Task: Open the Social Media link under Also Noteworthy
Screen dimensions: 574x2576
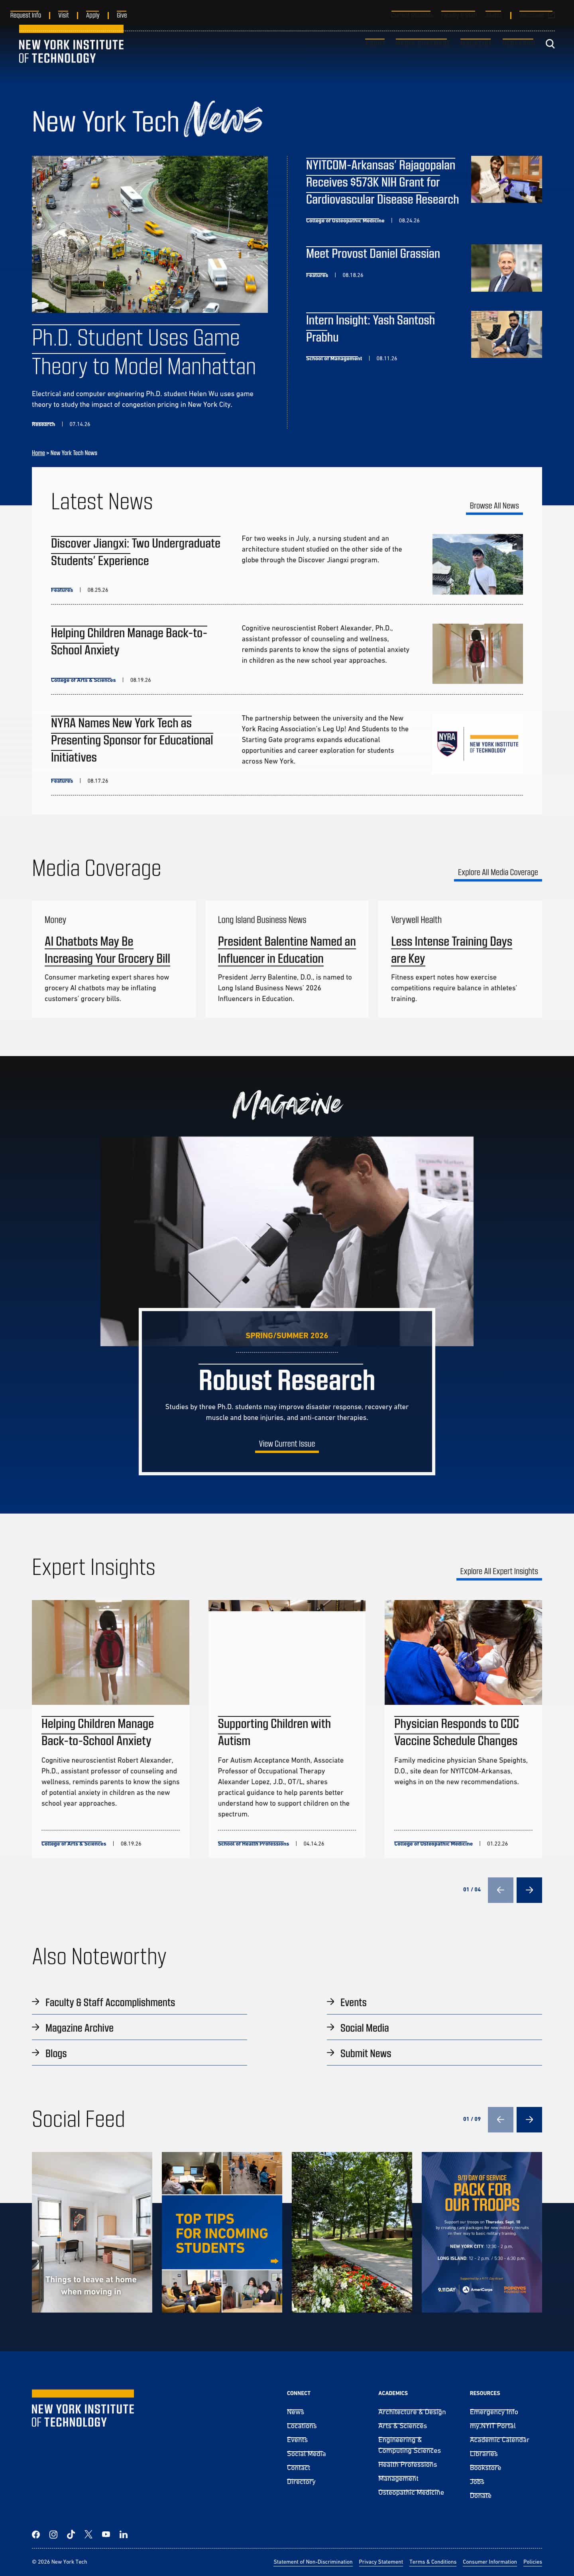Action: (364, 2028)
